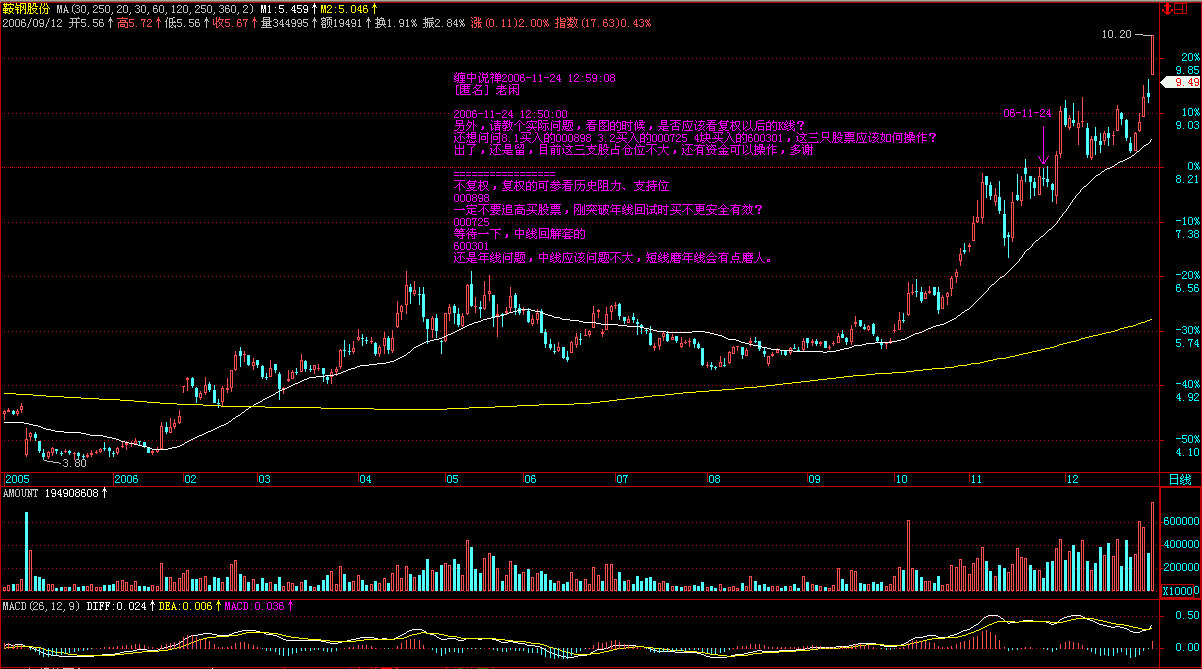1202x669 pixels.
Task: Click the stock name 鞍钢股份
Action: coord(24,8)
